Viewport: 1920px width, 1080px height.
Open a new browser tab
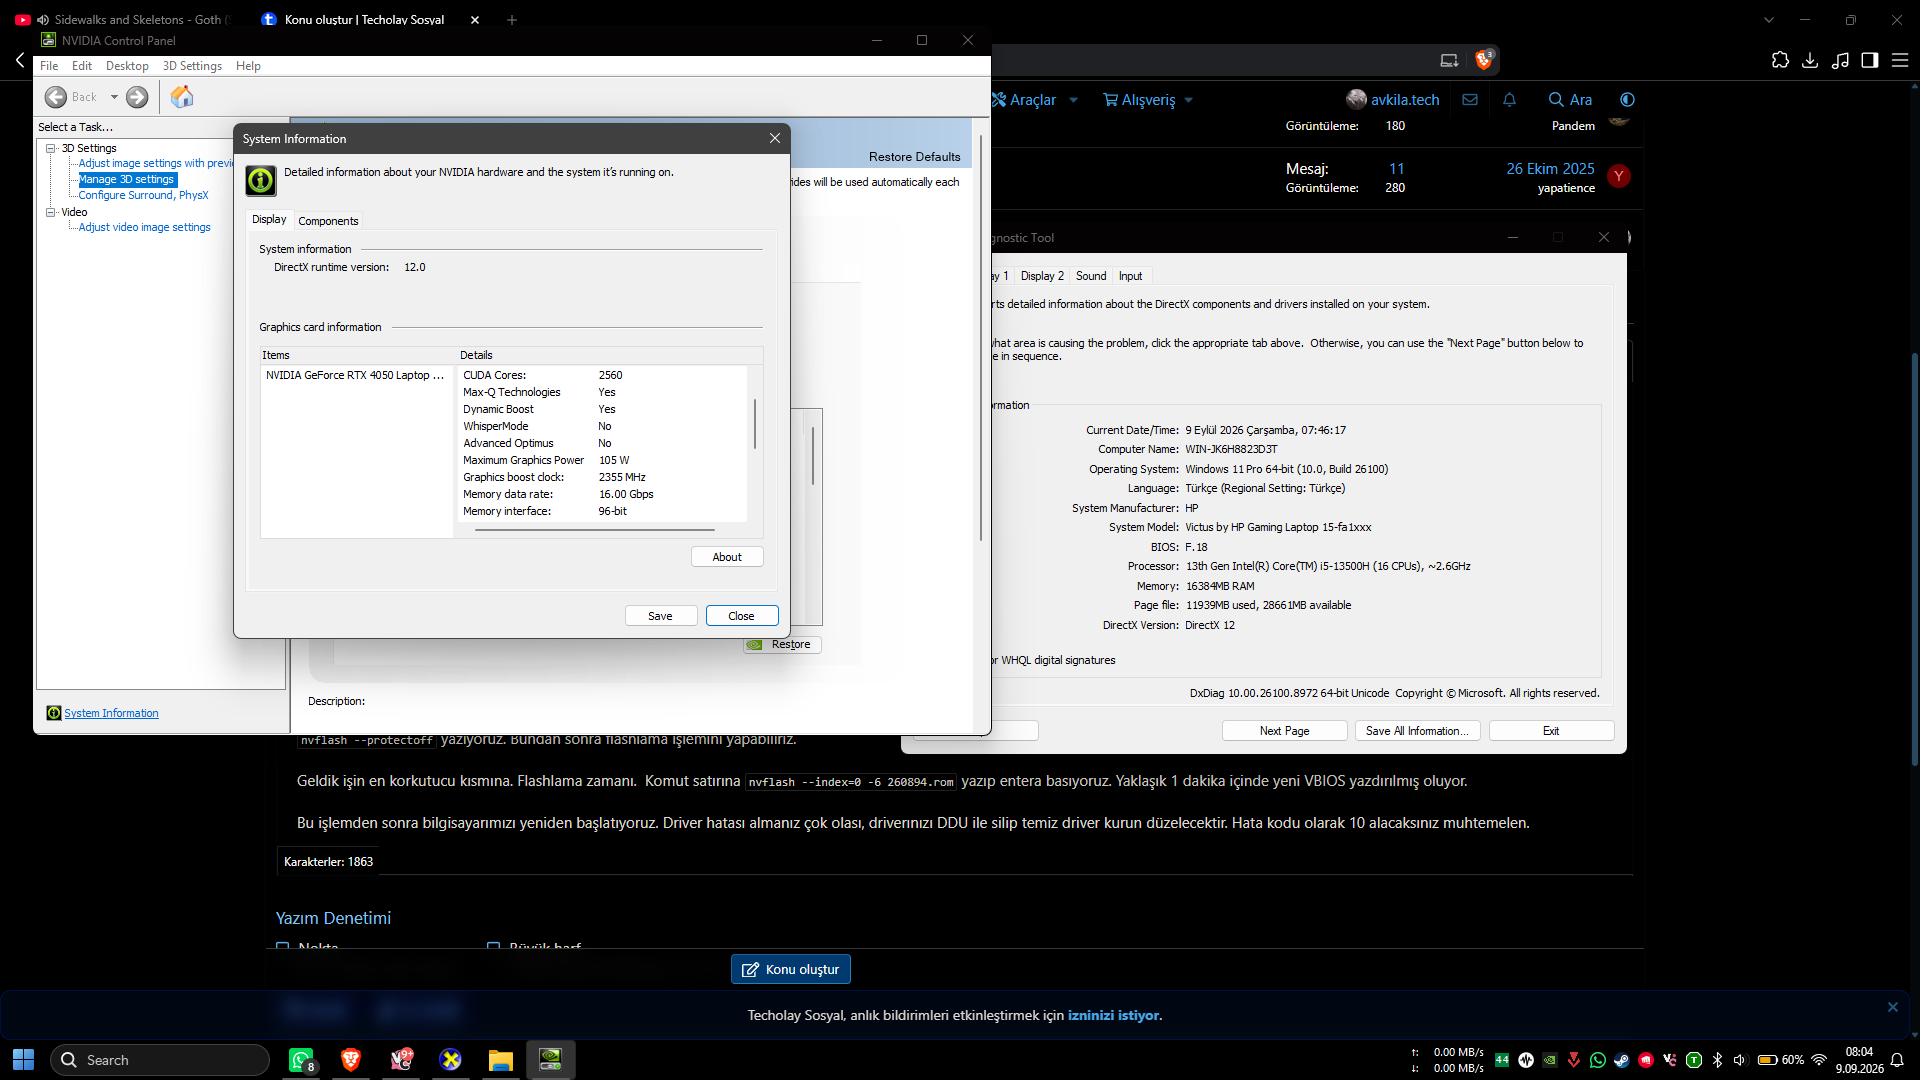512,20
